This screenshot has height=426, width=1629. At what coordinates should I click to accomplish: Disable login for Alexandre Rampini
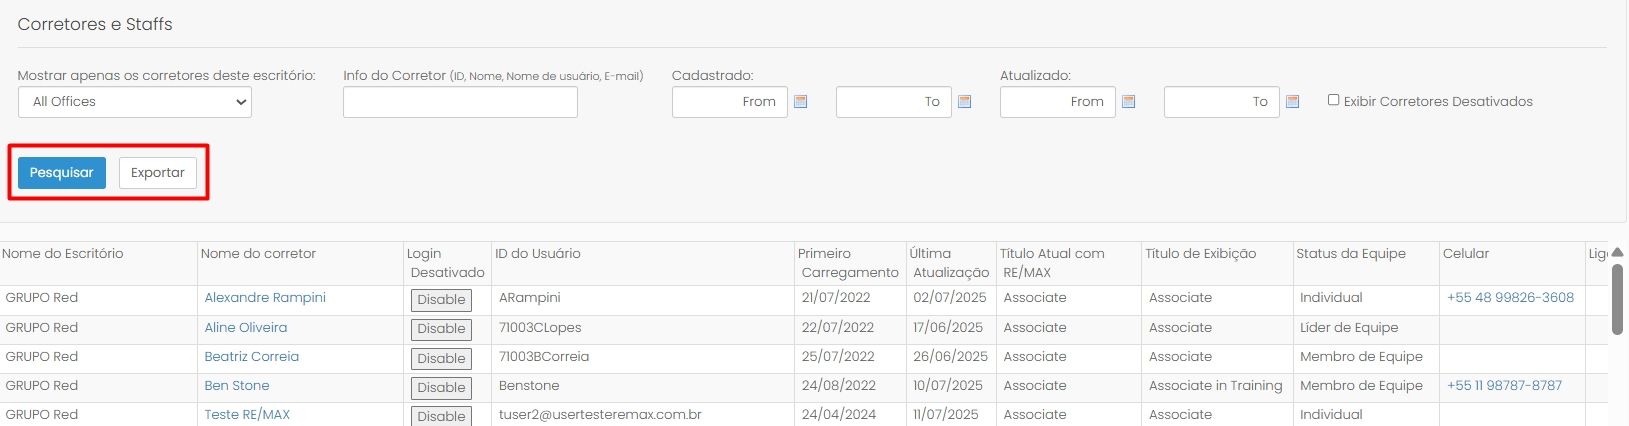[x=441, y=300]
